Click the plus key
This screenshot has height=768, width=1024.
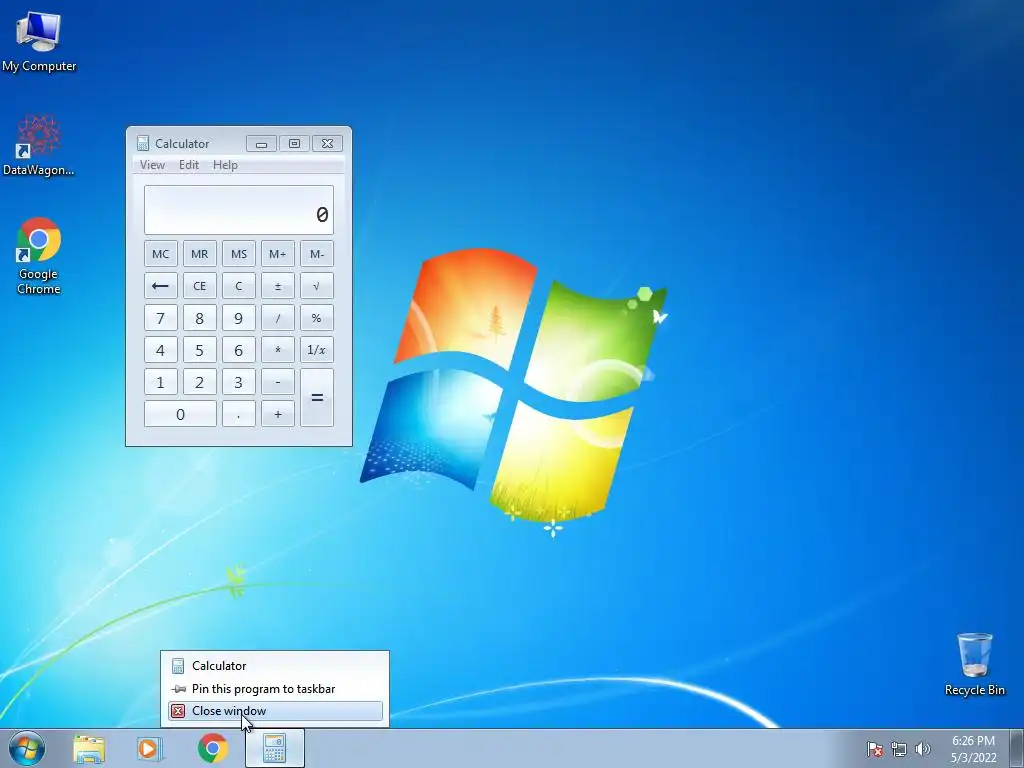click(x=278, y=414)
